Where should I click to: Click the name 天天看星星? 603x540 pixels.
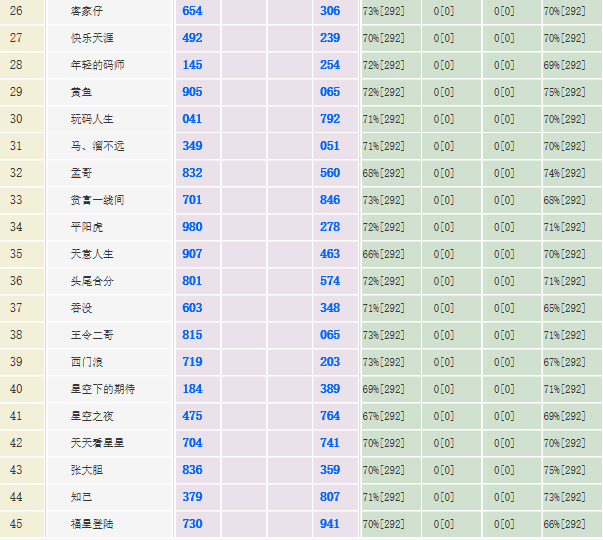[97, 443]
